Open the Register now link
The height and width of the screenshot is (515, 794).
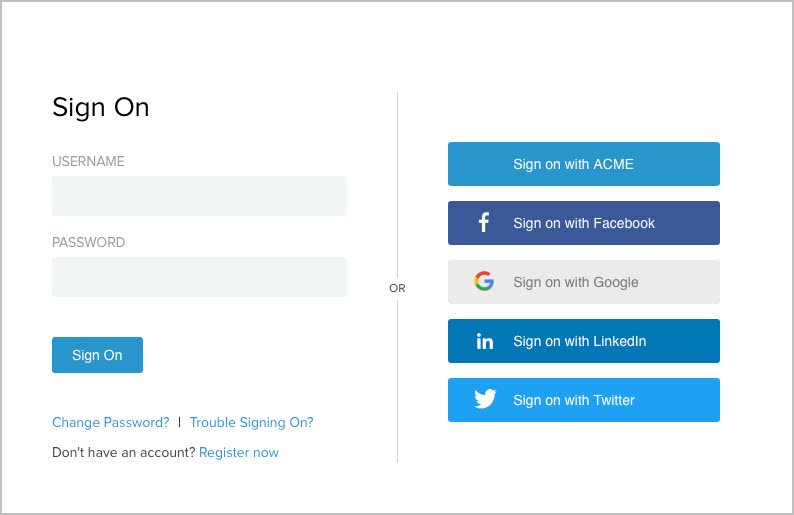click(239, 453)
